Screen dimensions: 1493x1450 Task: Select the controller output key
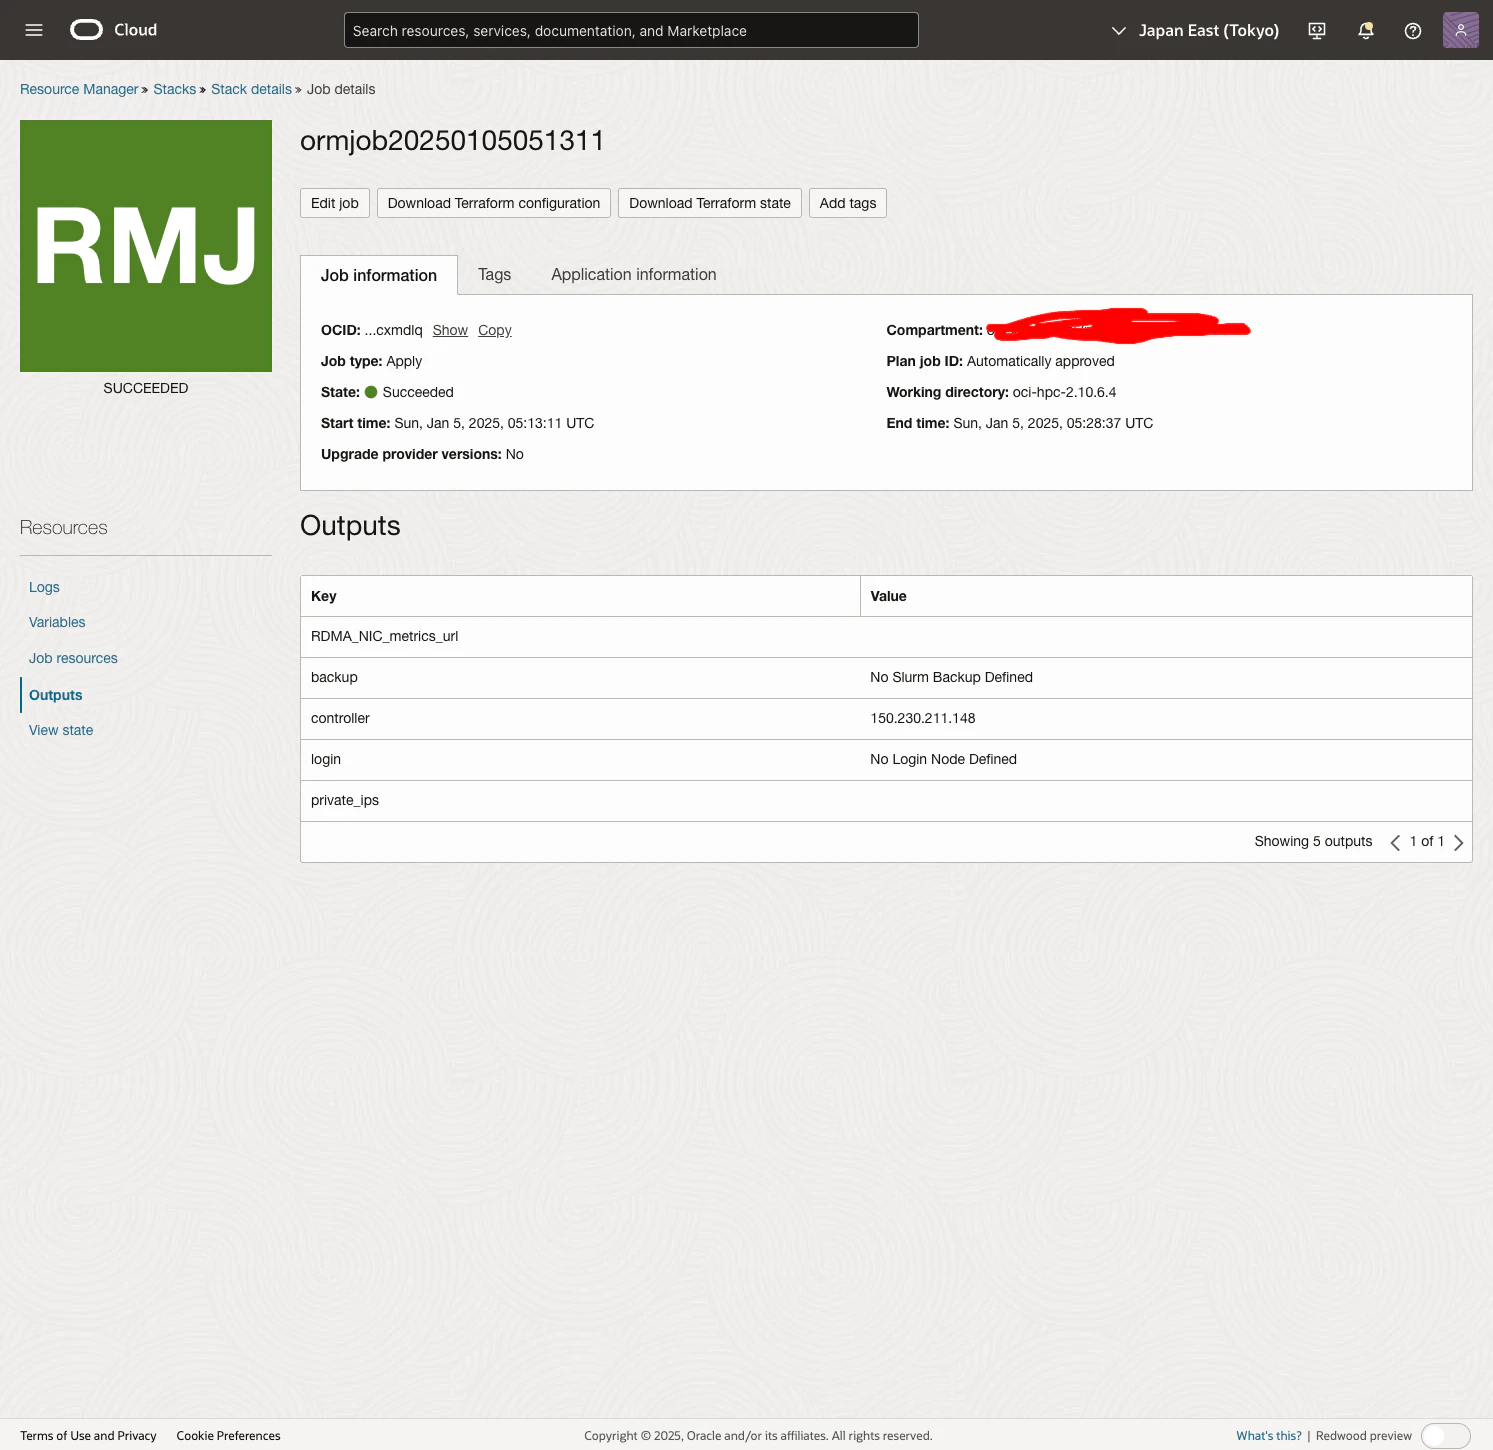point(340,718)
